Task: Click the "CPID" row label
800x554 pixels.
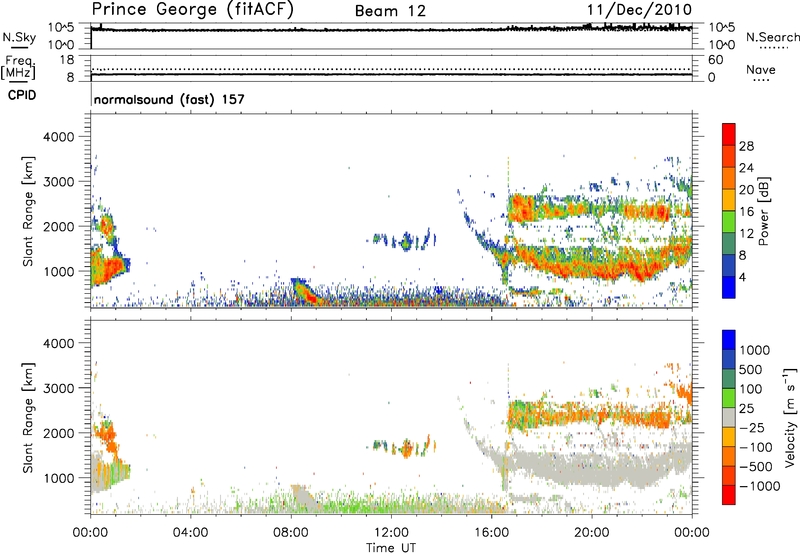Action: 22,95
